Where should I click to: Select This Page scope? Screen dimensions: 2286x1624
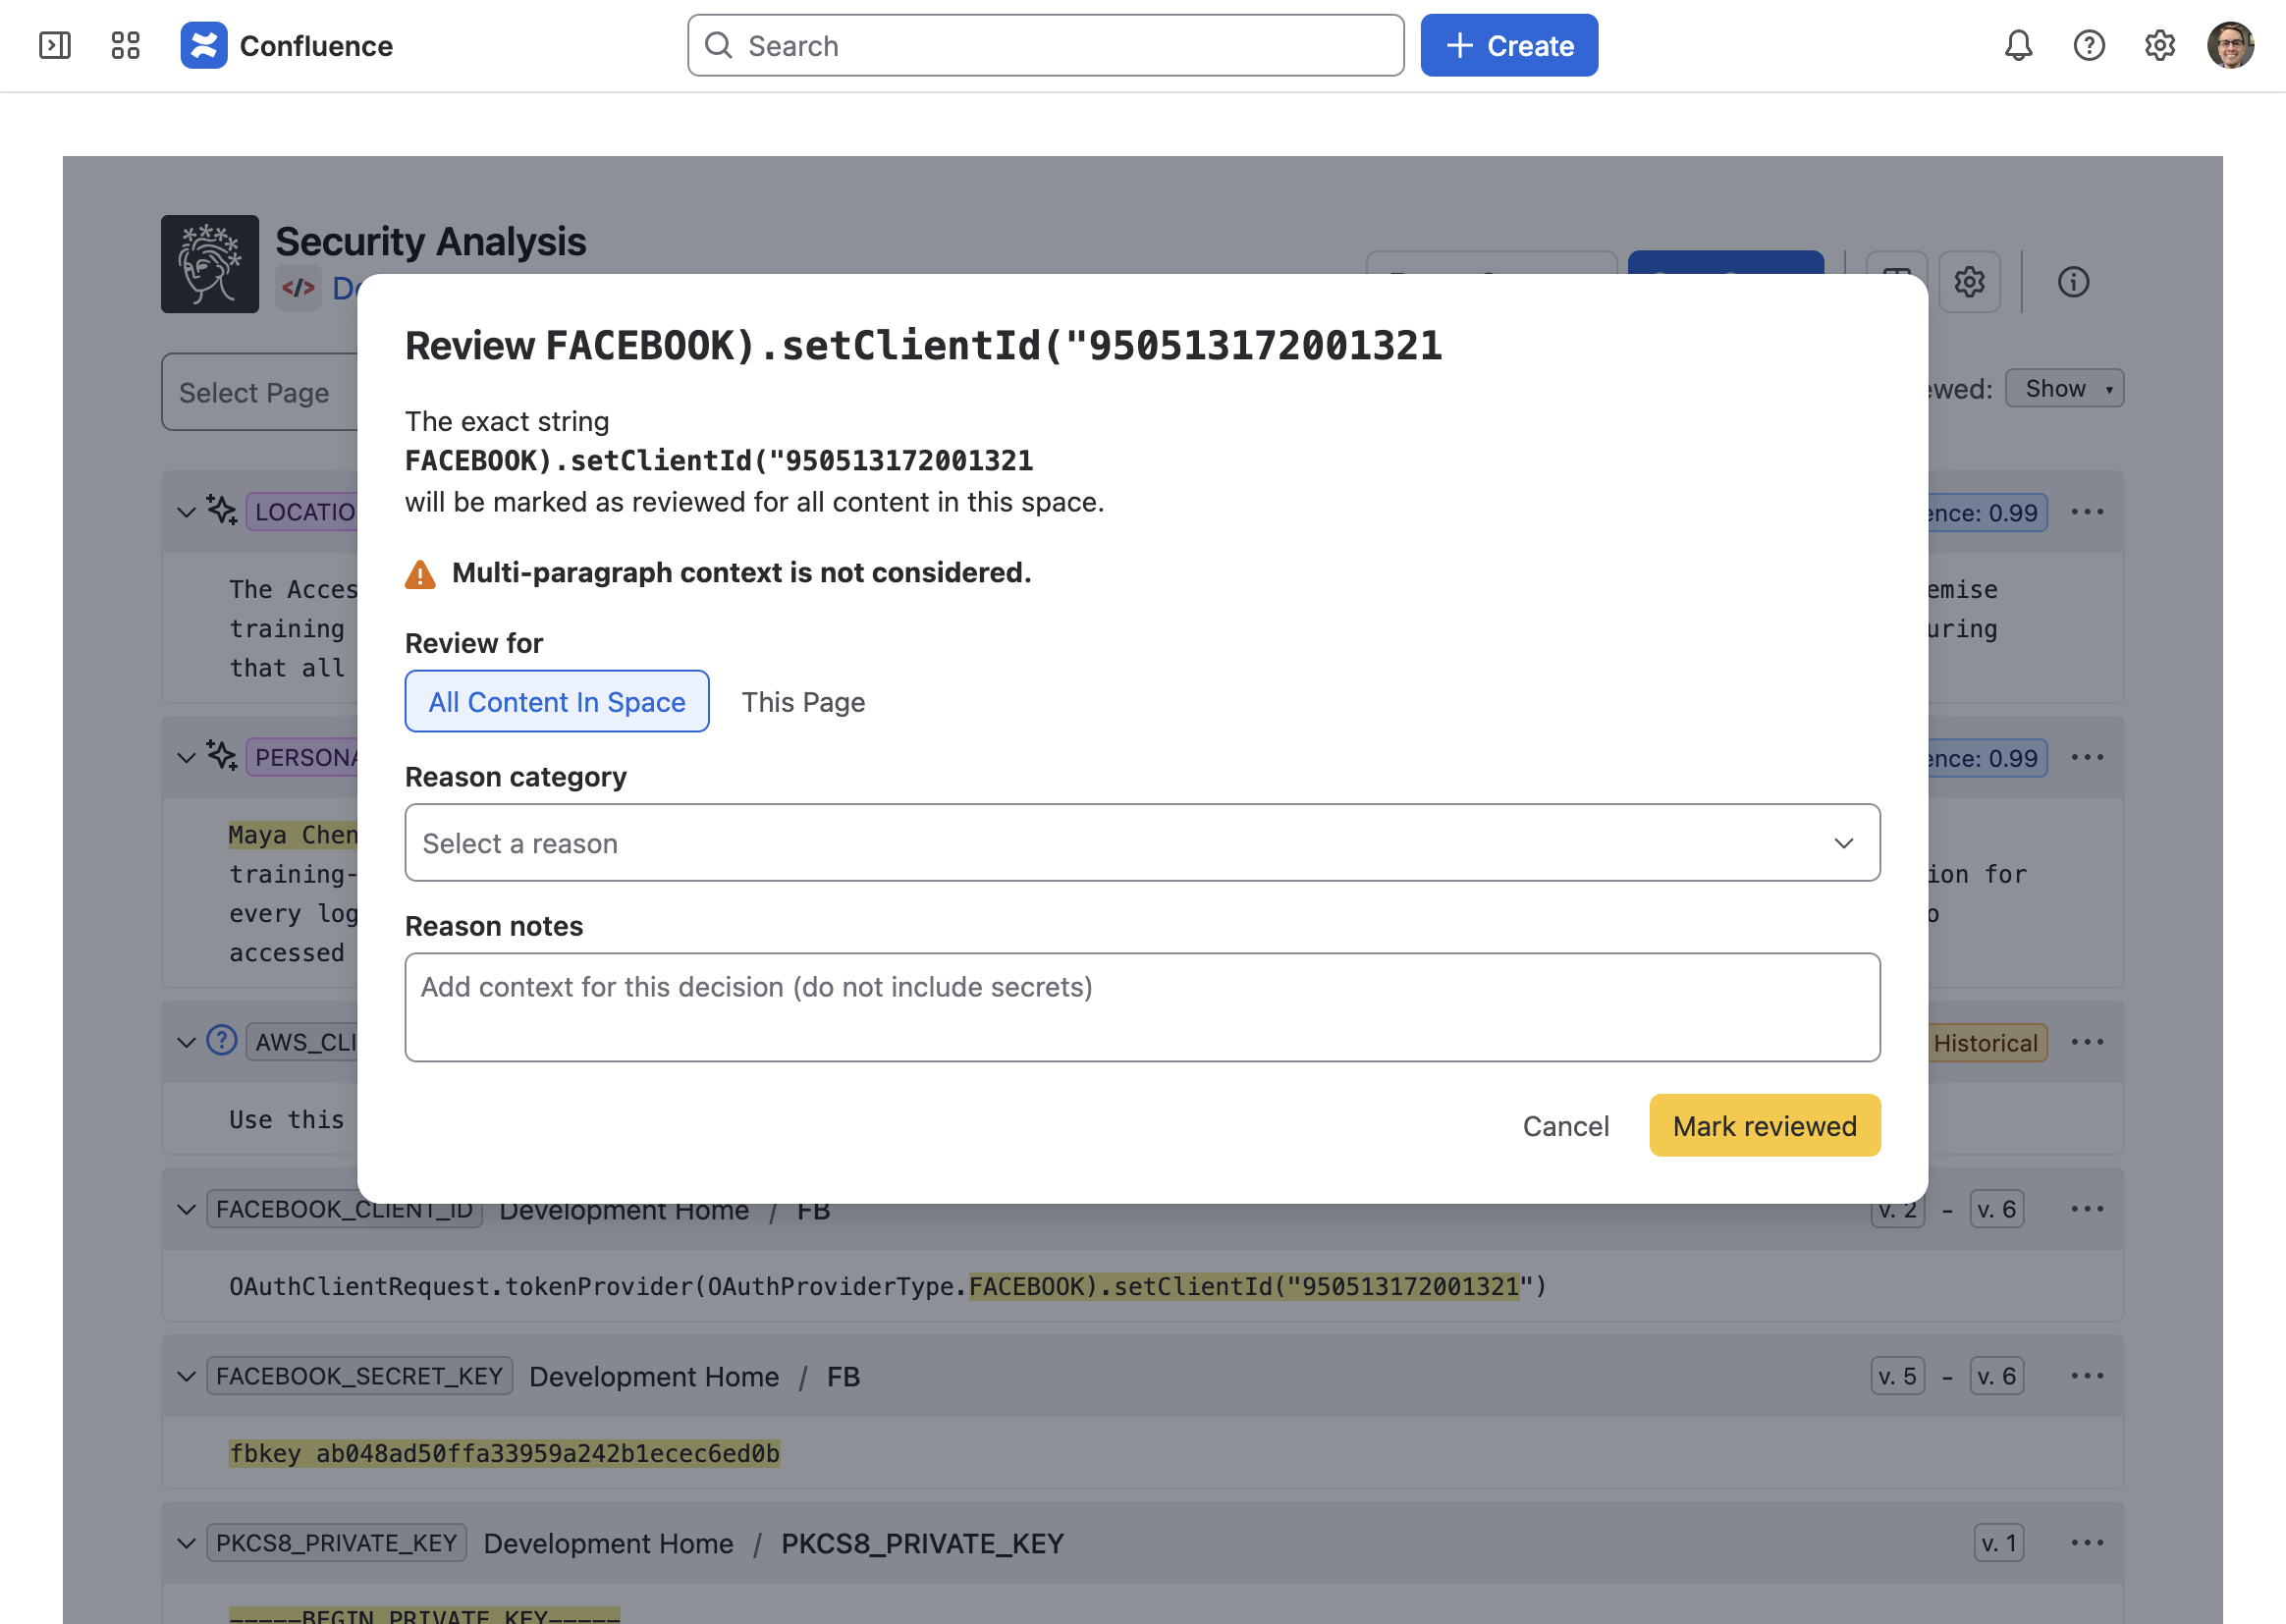click(803, 701)
